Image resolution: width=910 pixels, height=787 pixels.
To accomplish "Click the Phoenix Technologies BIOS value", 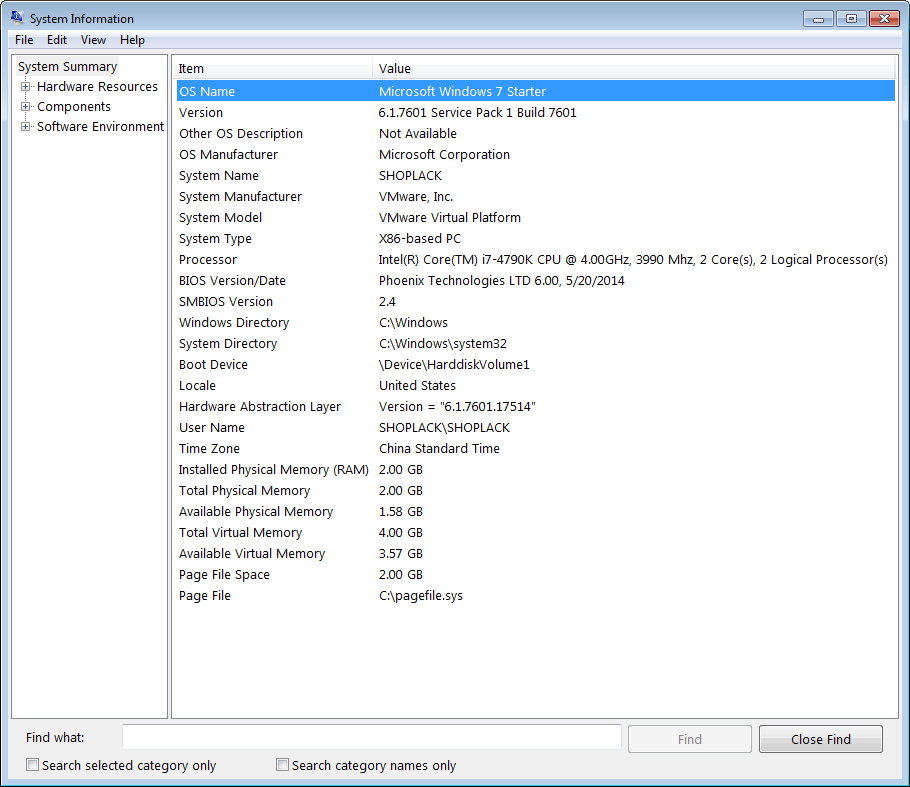I will click(x=501, y=280).
